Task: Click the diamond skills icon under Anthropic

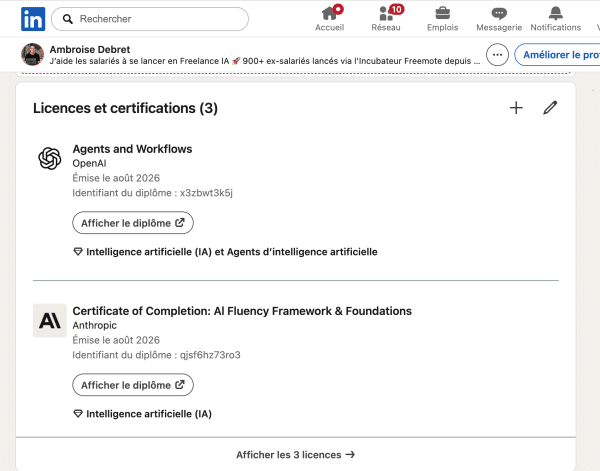Action: click(x=78, y=414)
